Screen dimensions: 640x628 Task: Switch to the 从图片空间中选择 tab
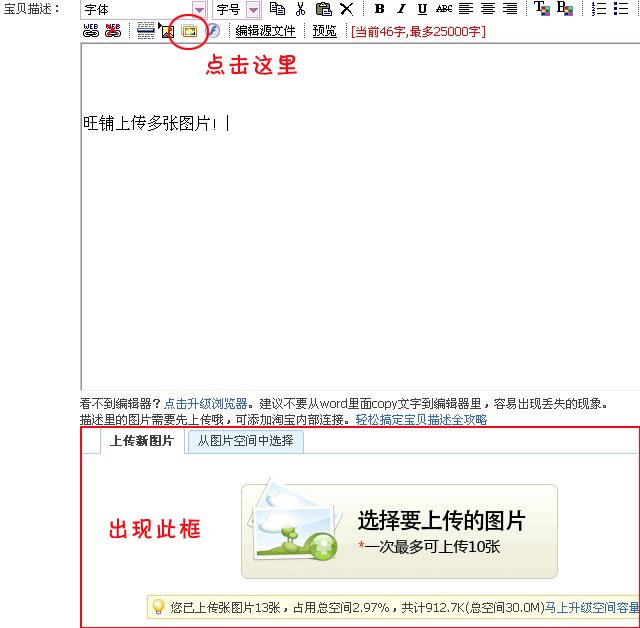click(245, 441)
